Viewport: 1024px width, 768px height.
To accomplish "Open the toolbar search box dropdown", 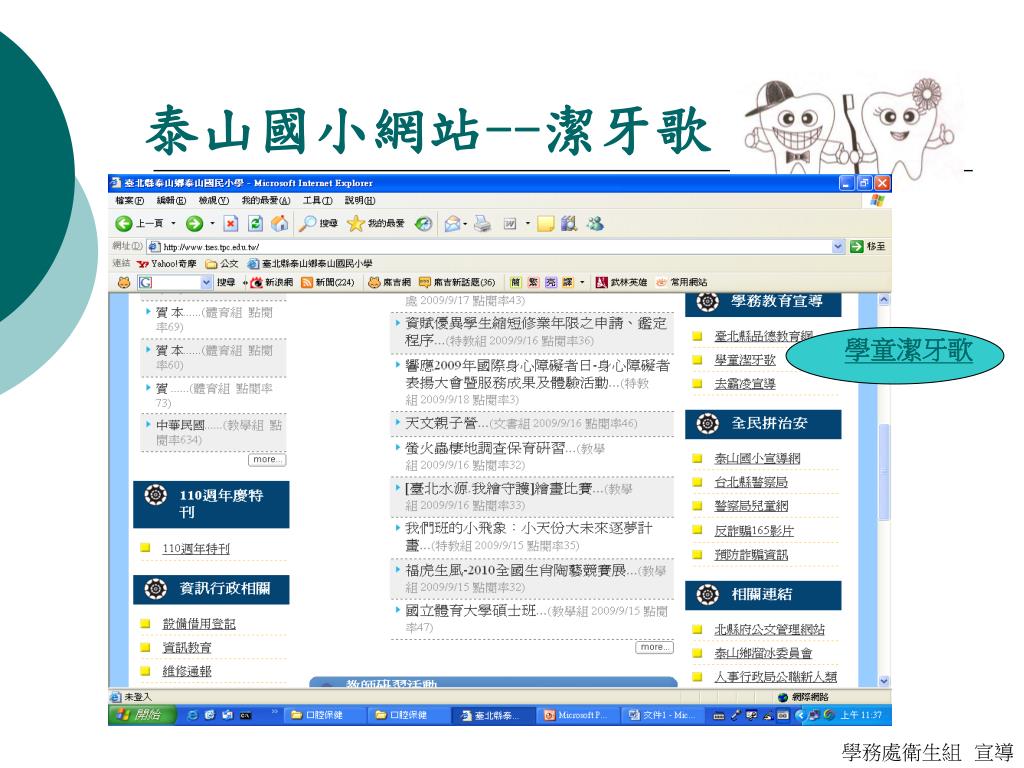I will [x=206, y=282].
